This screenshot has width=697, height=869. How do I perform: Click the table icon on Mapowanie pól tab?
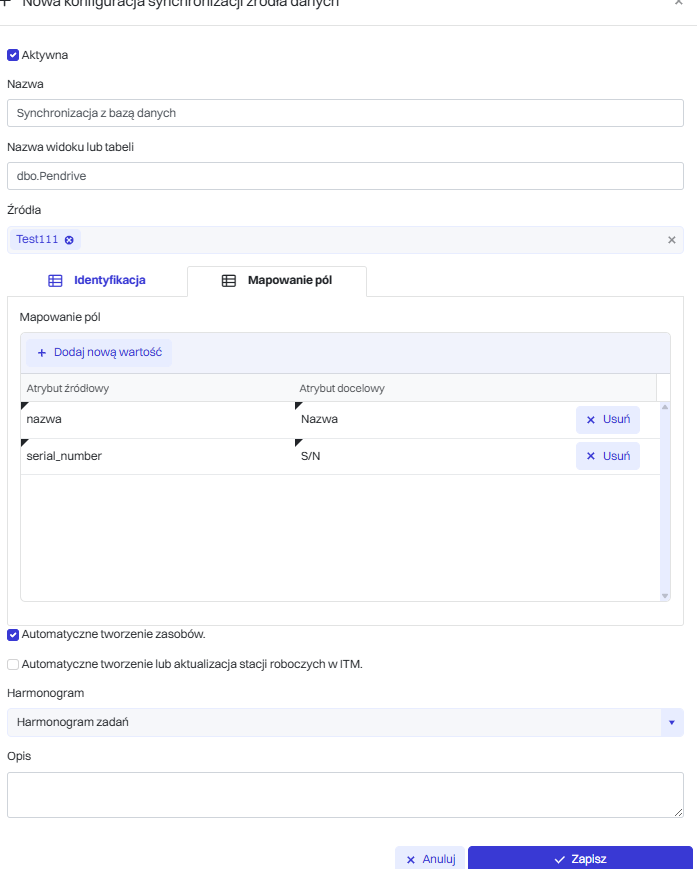click(x=229, y=281)
